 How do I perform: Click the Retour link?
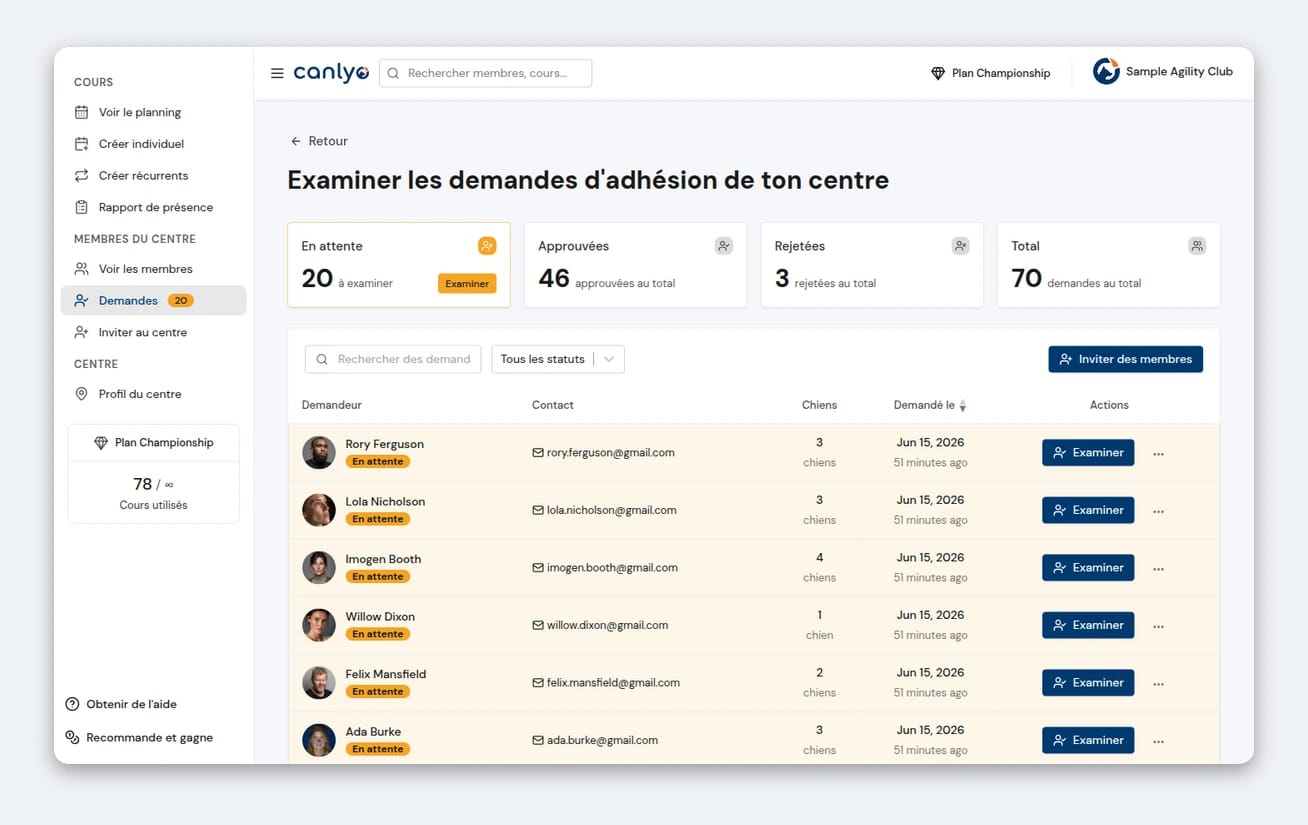(x=319, y=141)
